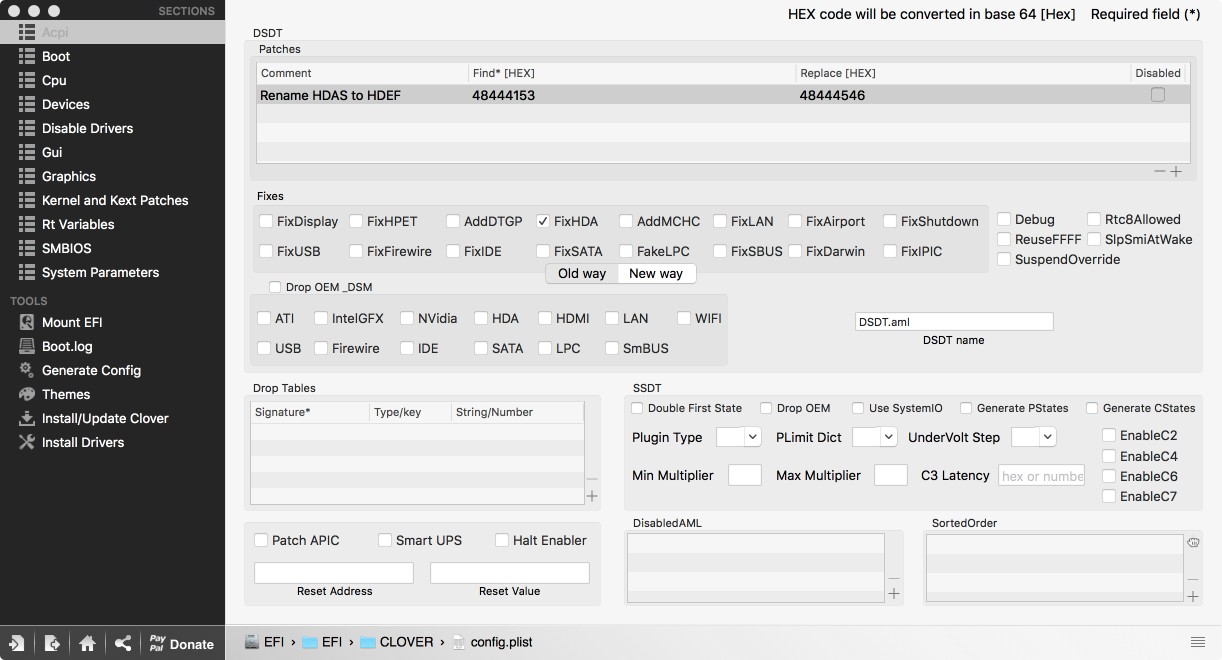This screenshot has height=660, width=1222.
Task: Open the Plugin Type dropdown
Action: pos(739,437)
